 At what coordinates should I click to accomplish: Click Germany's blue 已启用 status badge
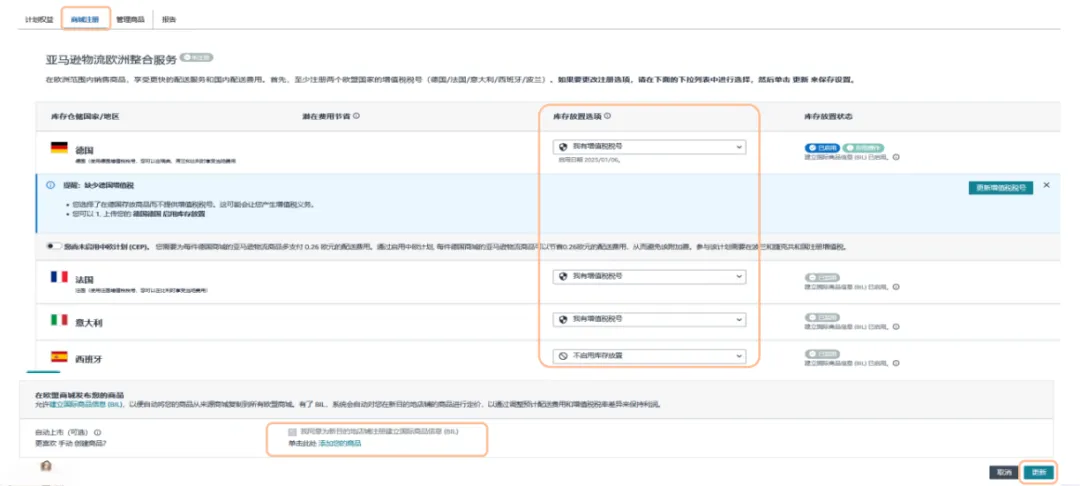coord(822,148)
